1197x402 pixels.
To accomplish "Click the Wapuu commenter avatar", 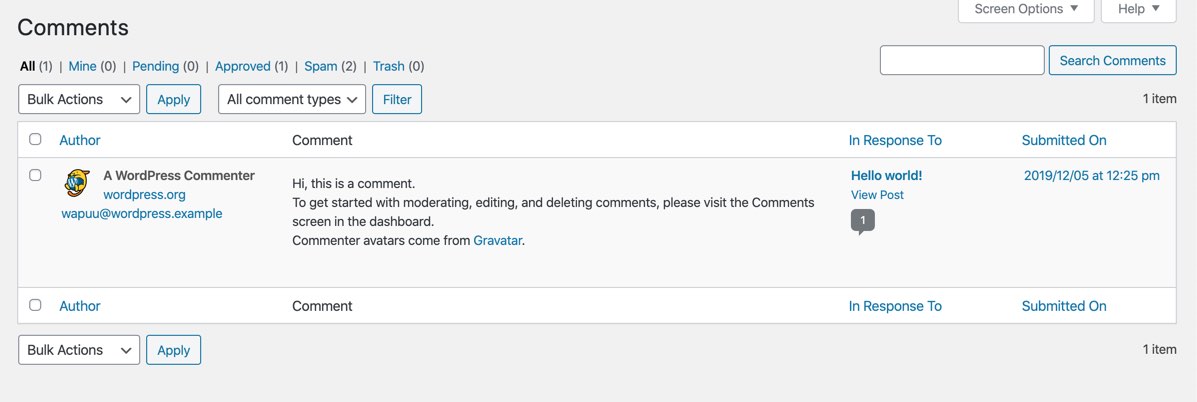I will click(77, 183).
